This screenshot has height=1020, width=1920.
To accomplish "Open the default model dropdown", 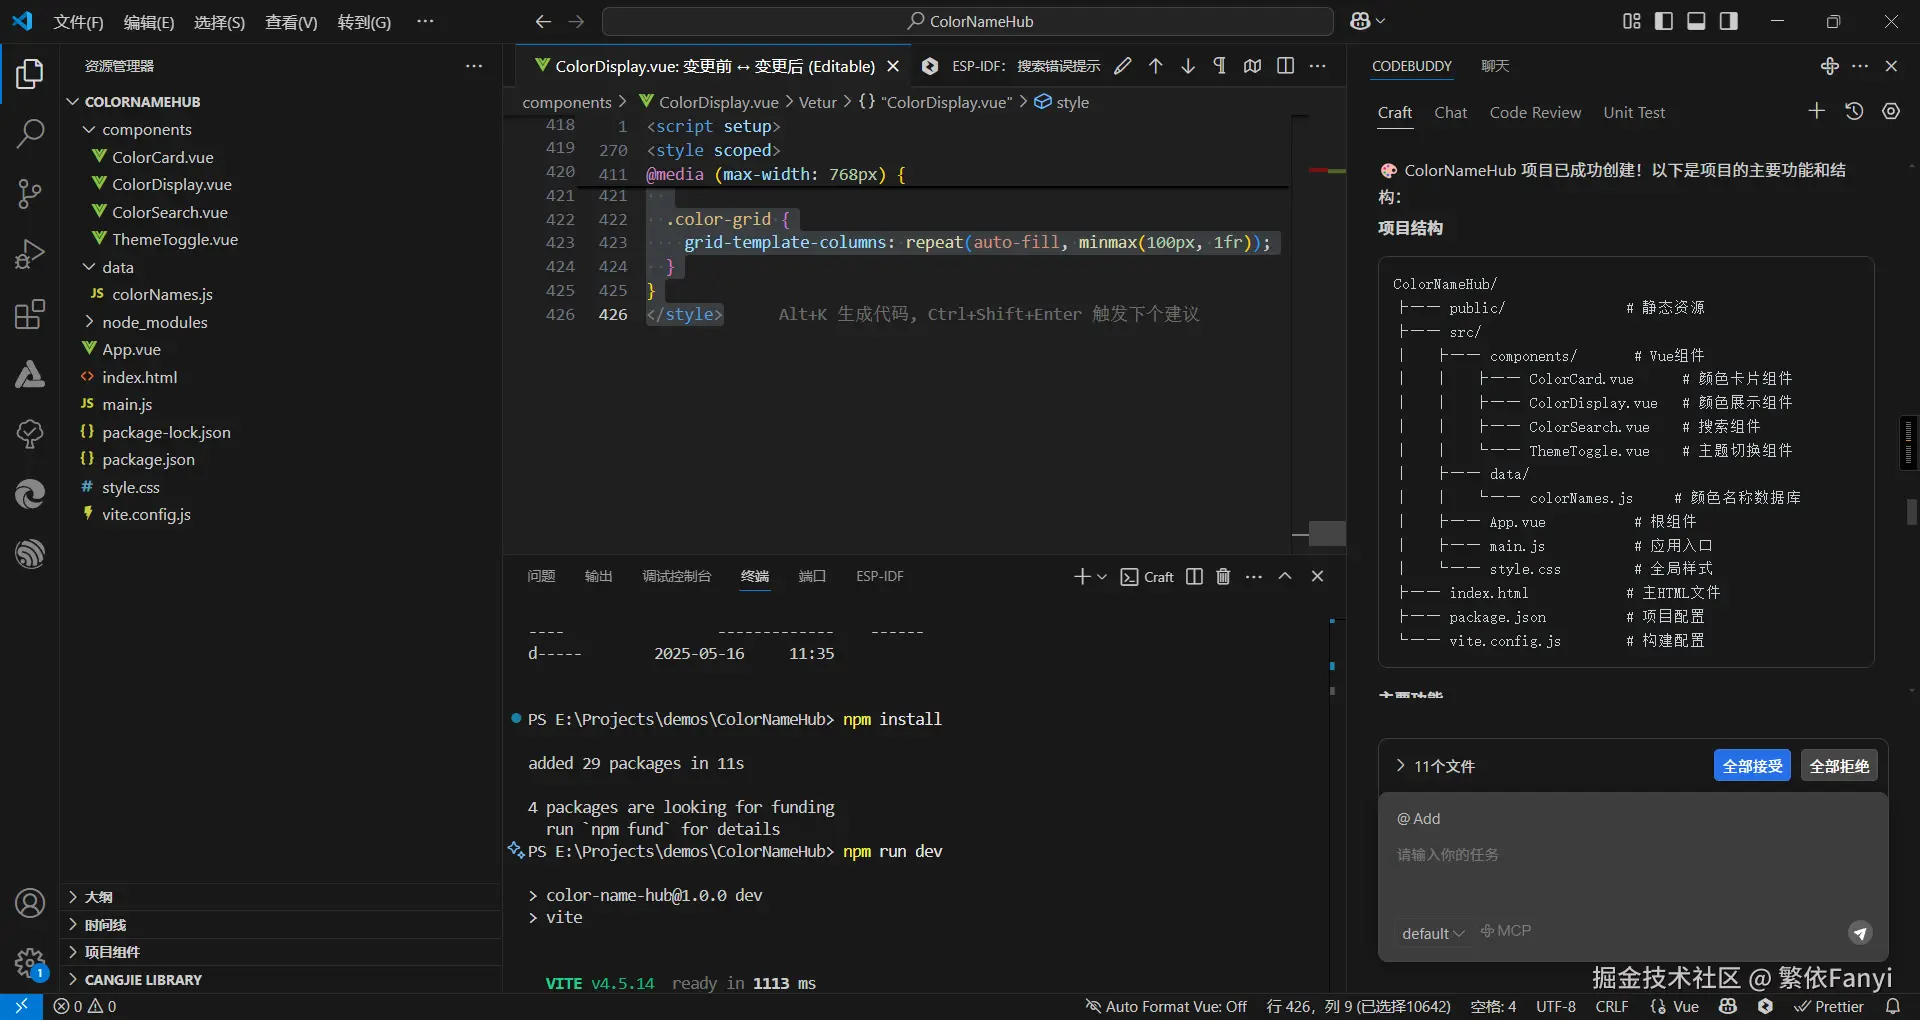I will [1433, 933].
